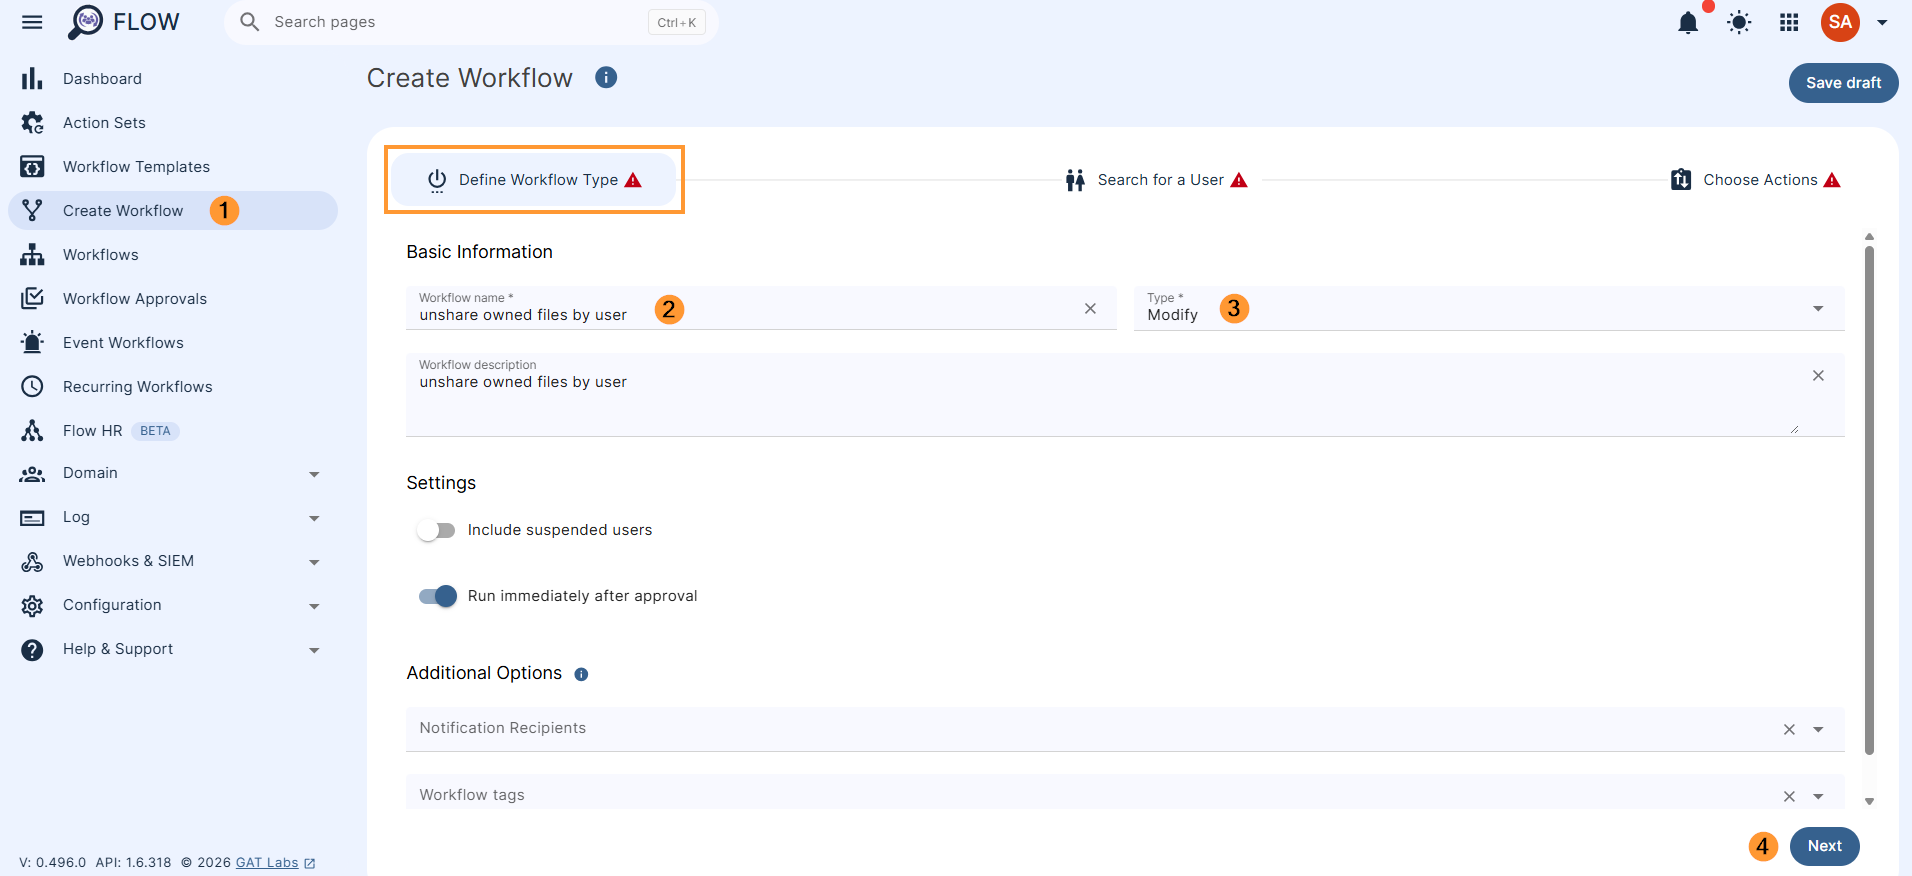Clear Notification Recipients selection
This screenshot has height=876, width=1912.
click(1789, 729)
